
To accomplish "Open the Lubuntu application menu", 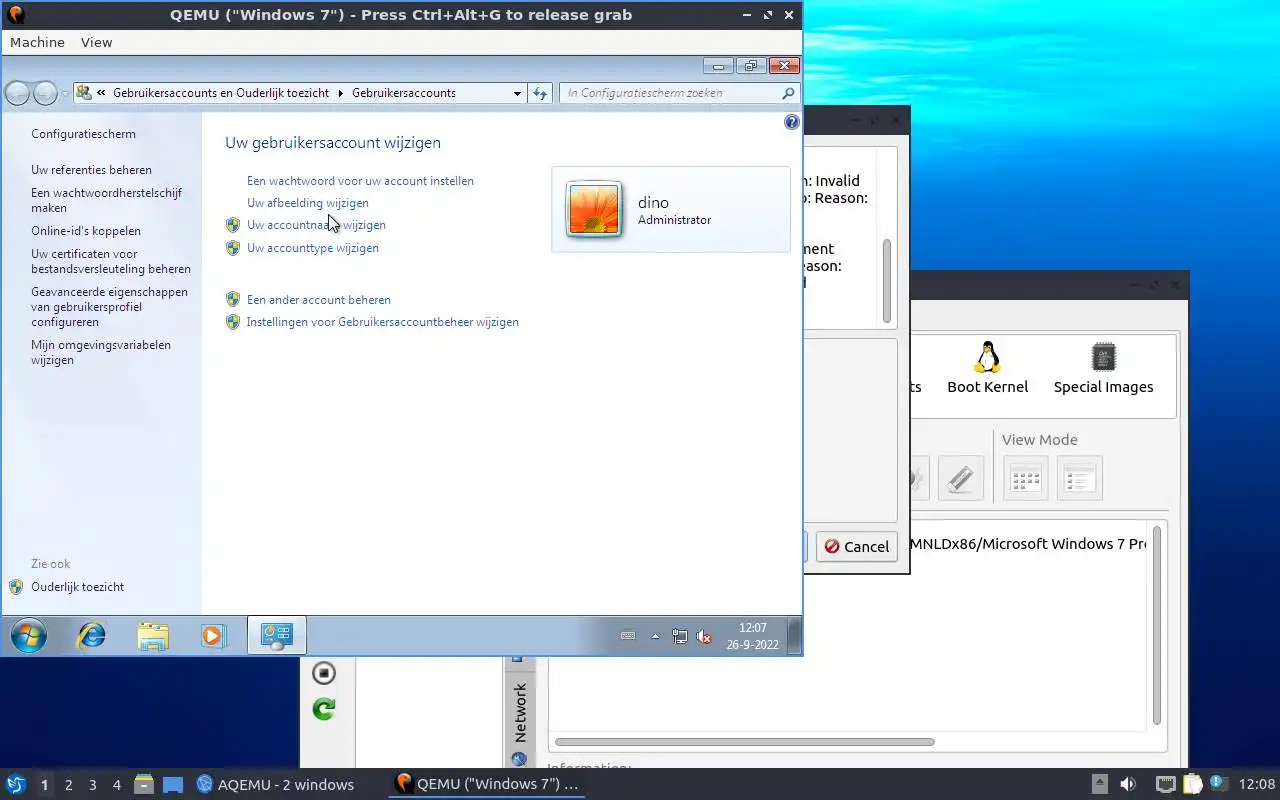I will 15,785.
